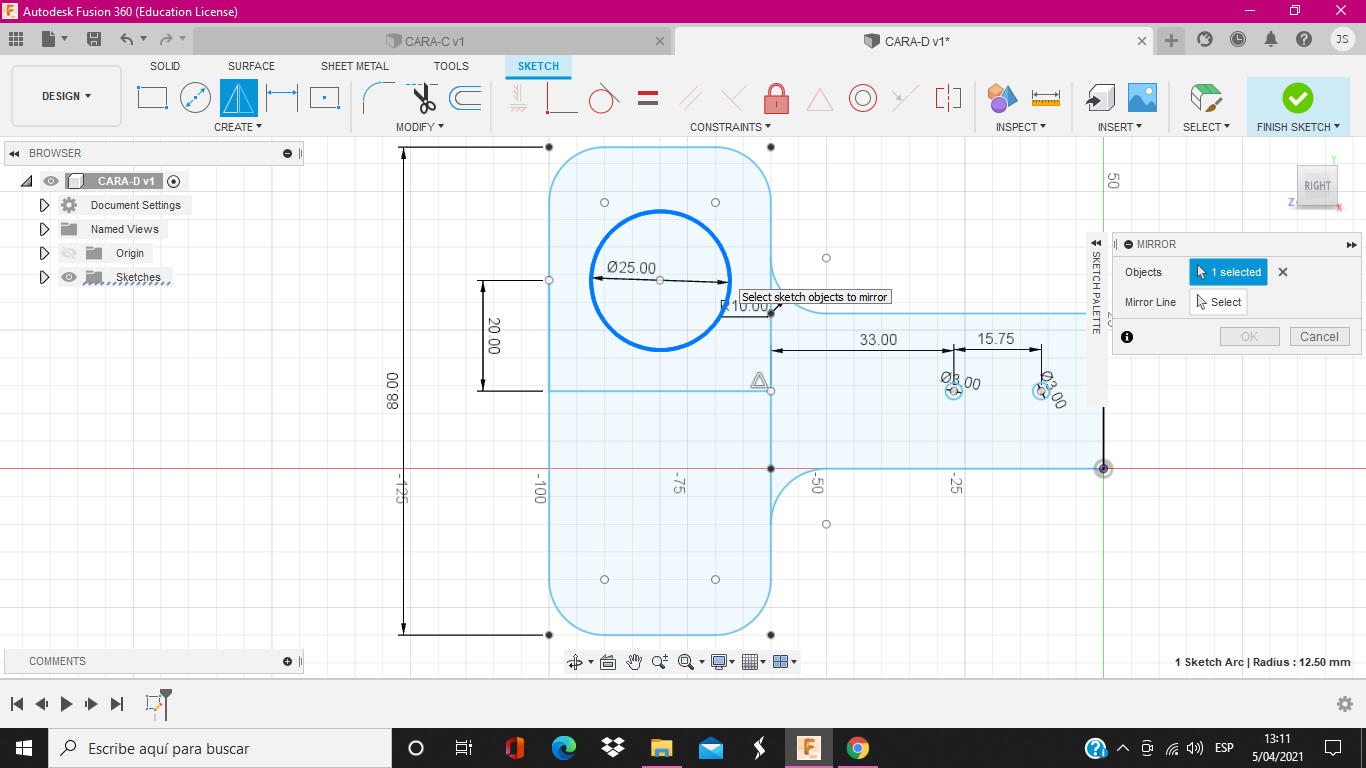Toggle visibility of Origin folder
The image size is (1366, 768).
(69, 253)
